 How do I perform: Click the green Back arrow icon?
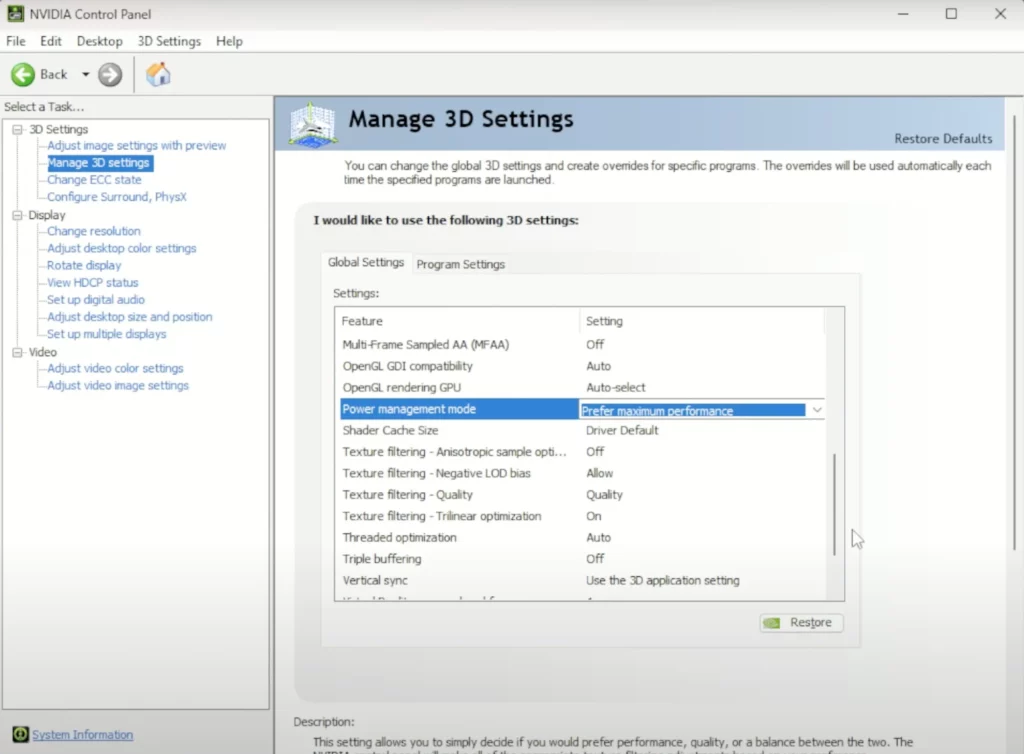(23, 74)
